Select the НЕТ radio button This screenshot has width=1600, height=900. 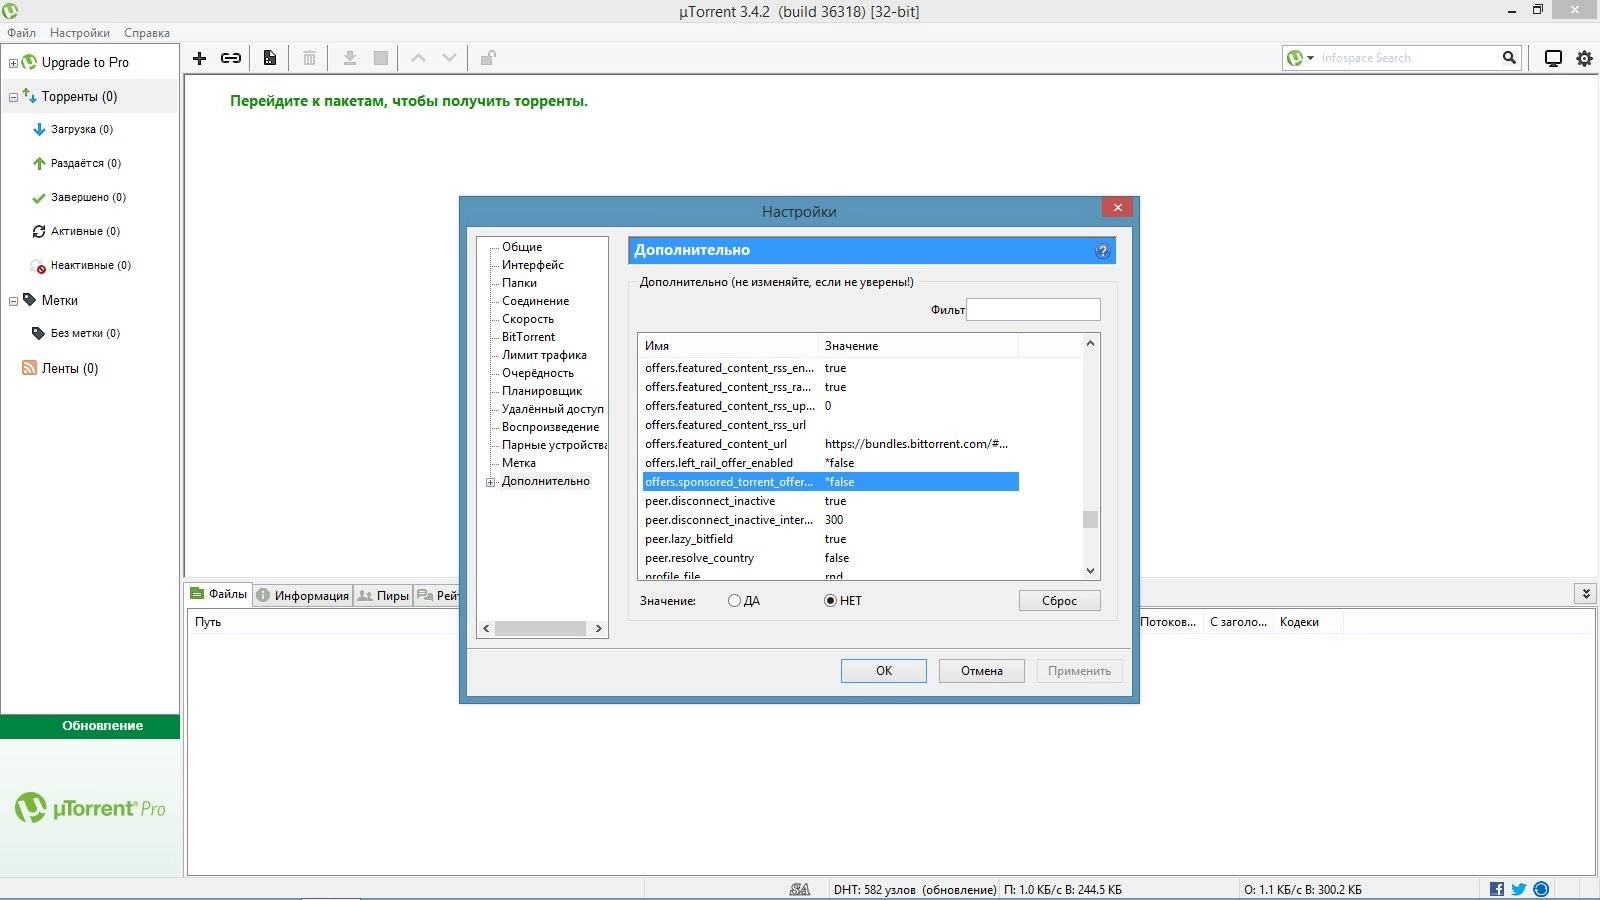pos(830,601)
